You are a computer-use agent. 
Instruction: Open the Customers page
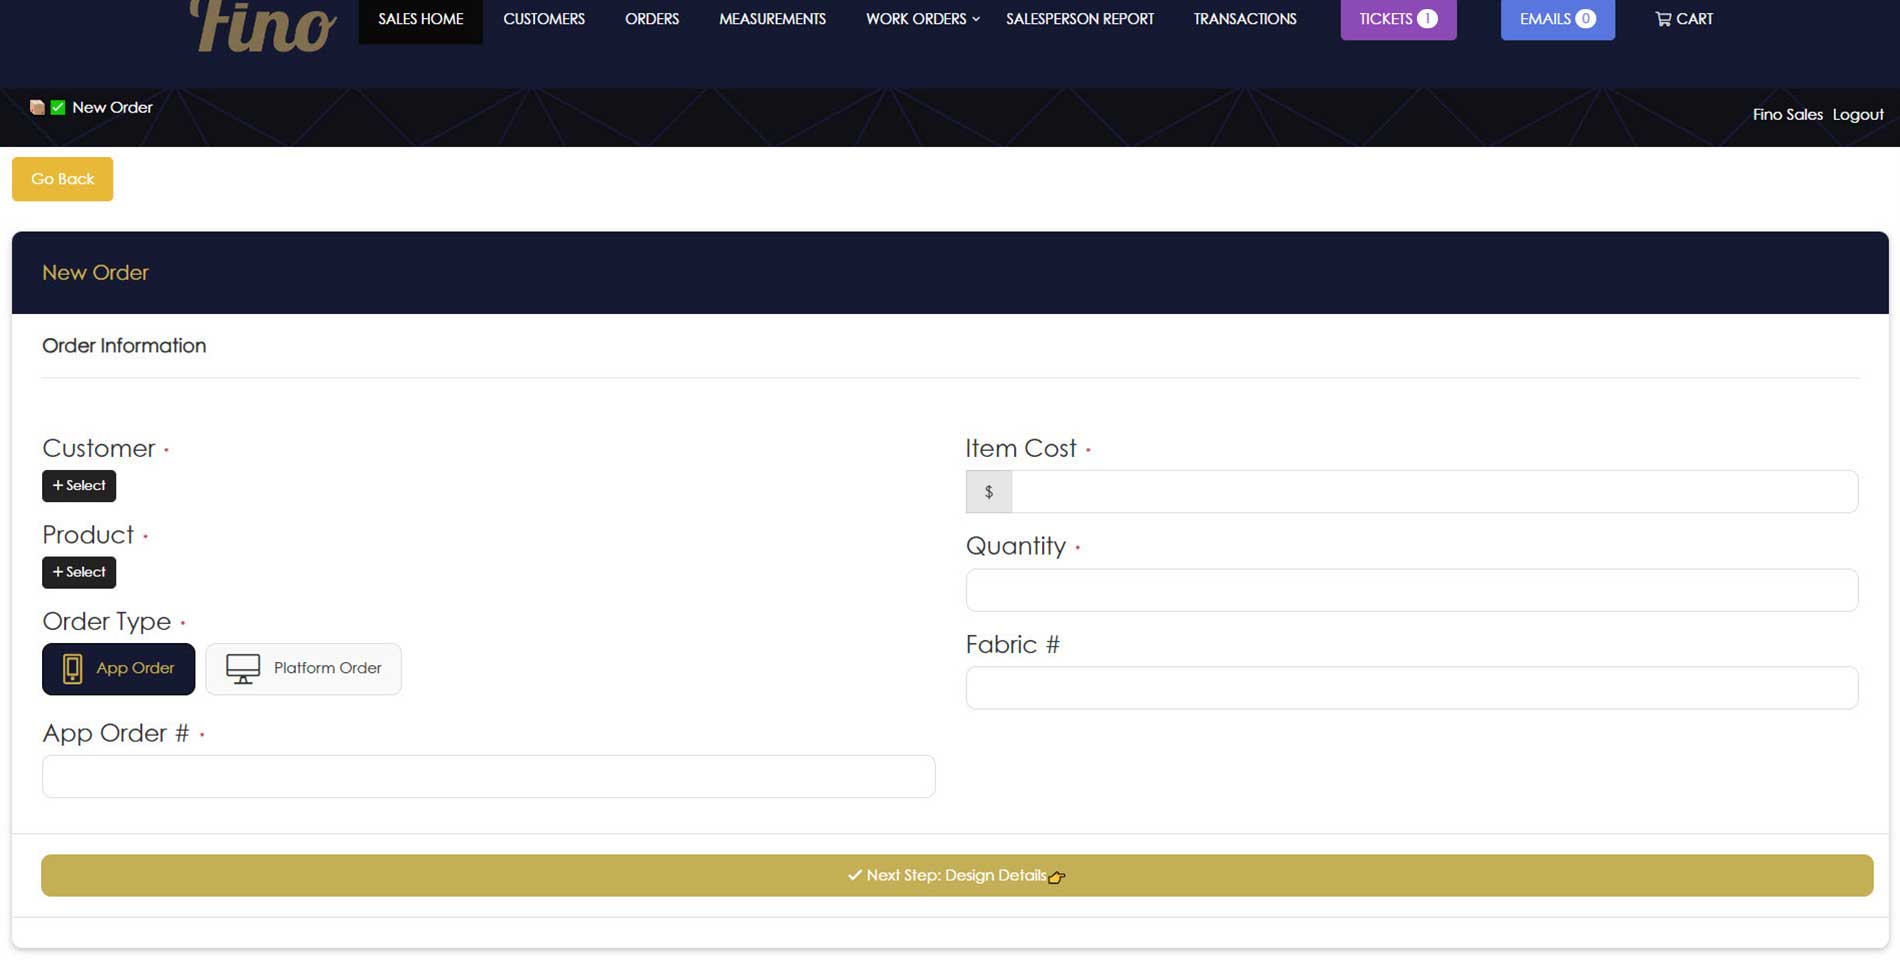[544, 19]
